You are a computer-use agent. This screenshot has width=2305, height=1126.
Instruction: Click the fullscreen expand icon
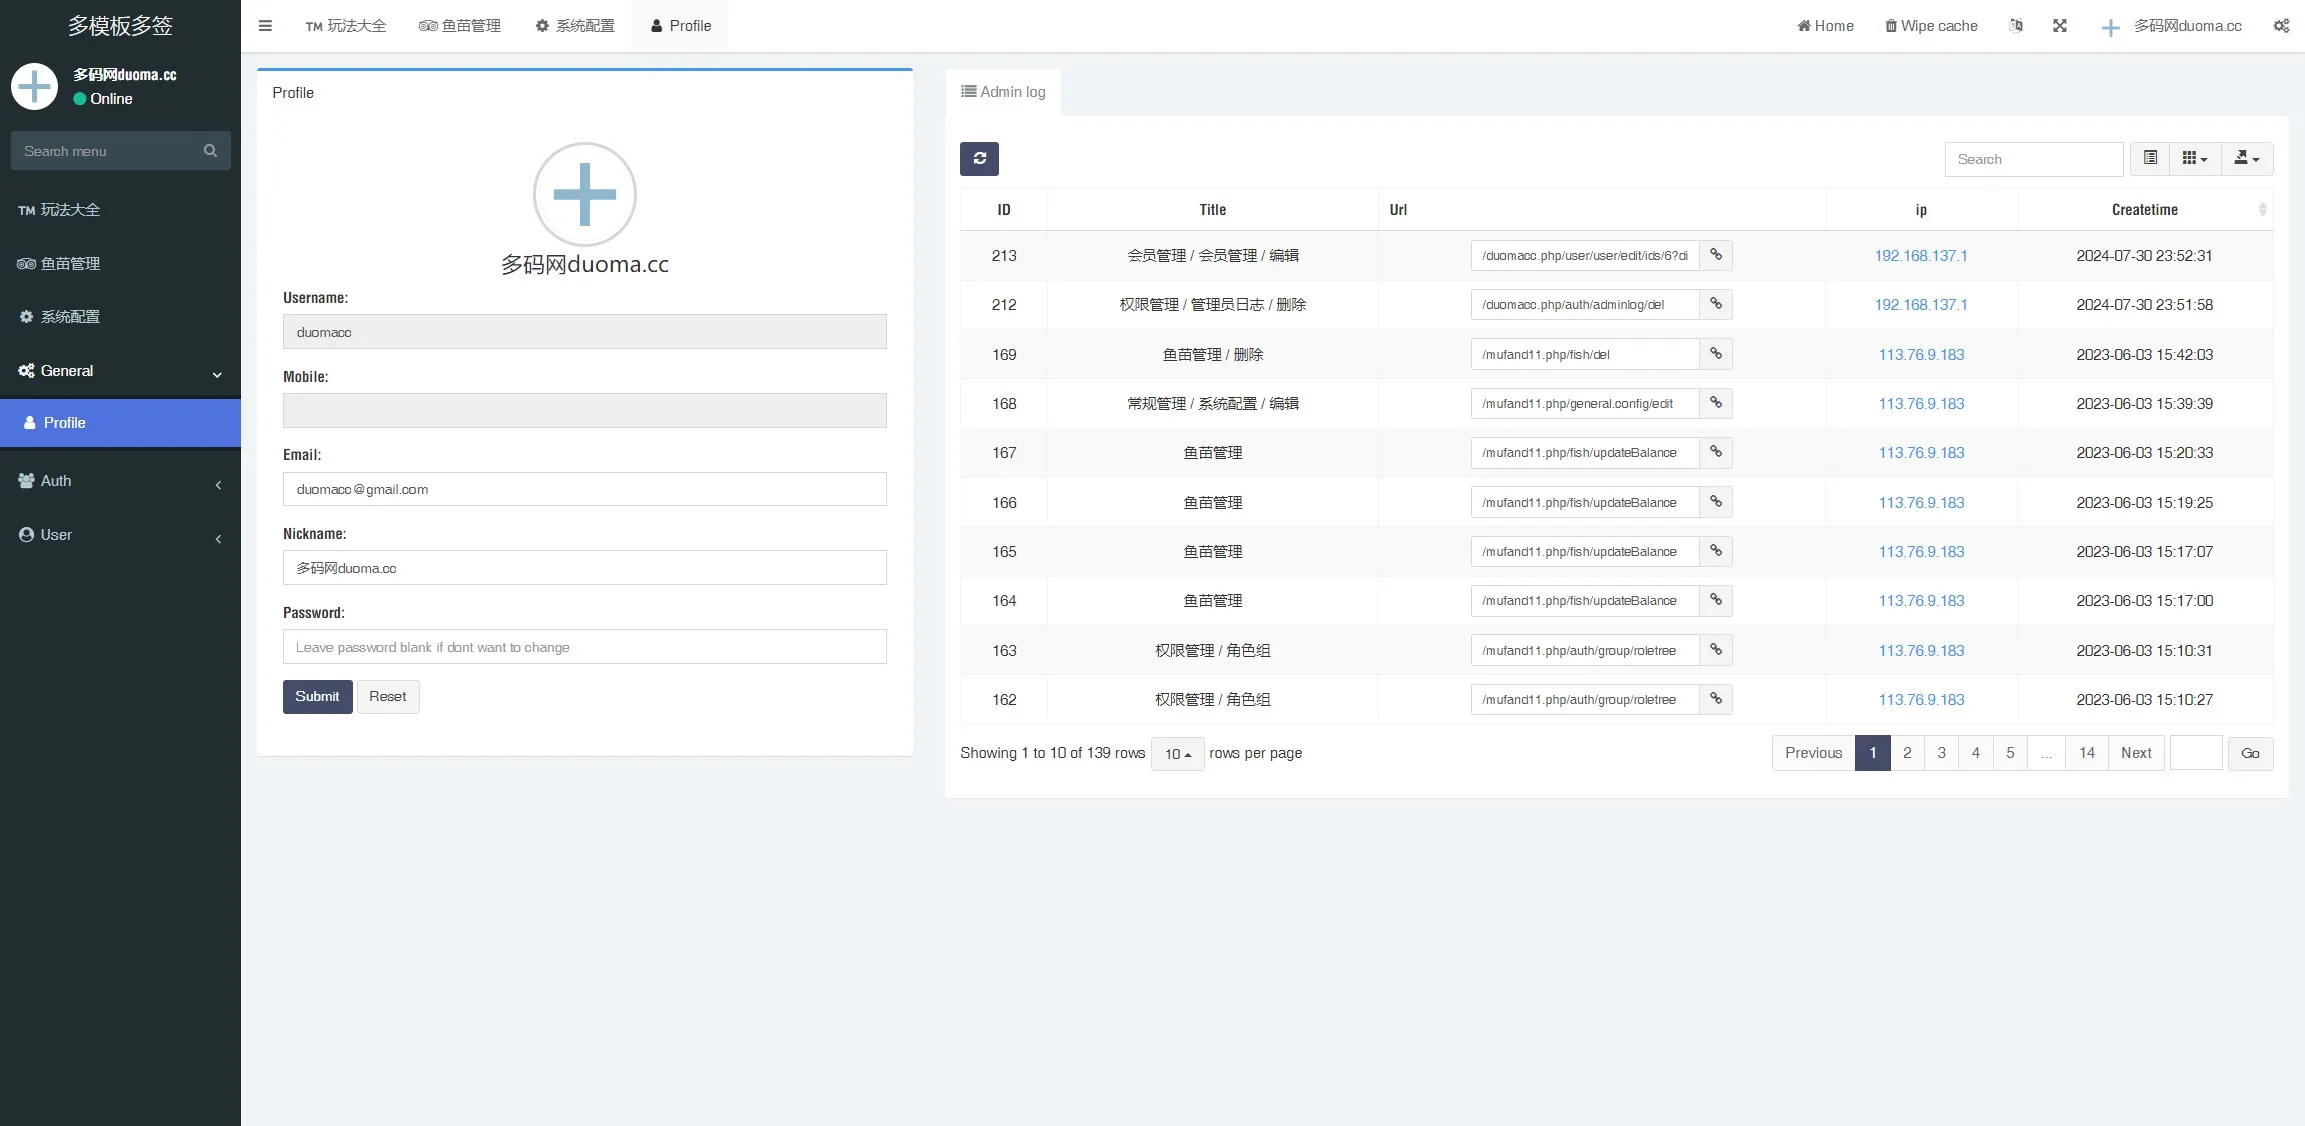[x=2060, y=26]
